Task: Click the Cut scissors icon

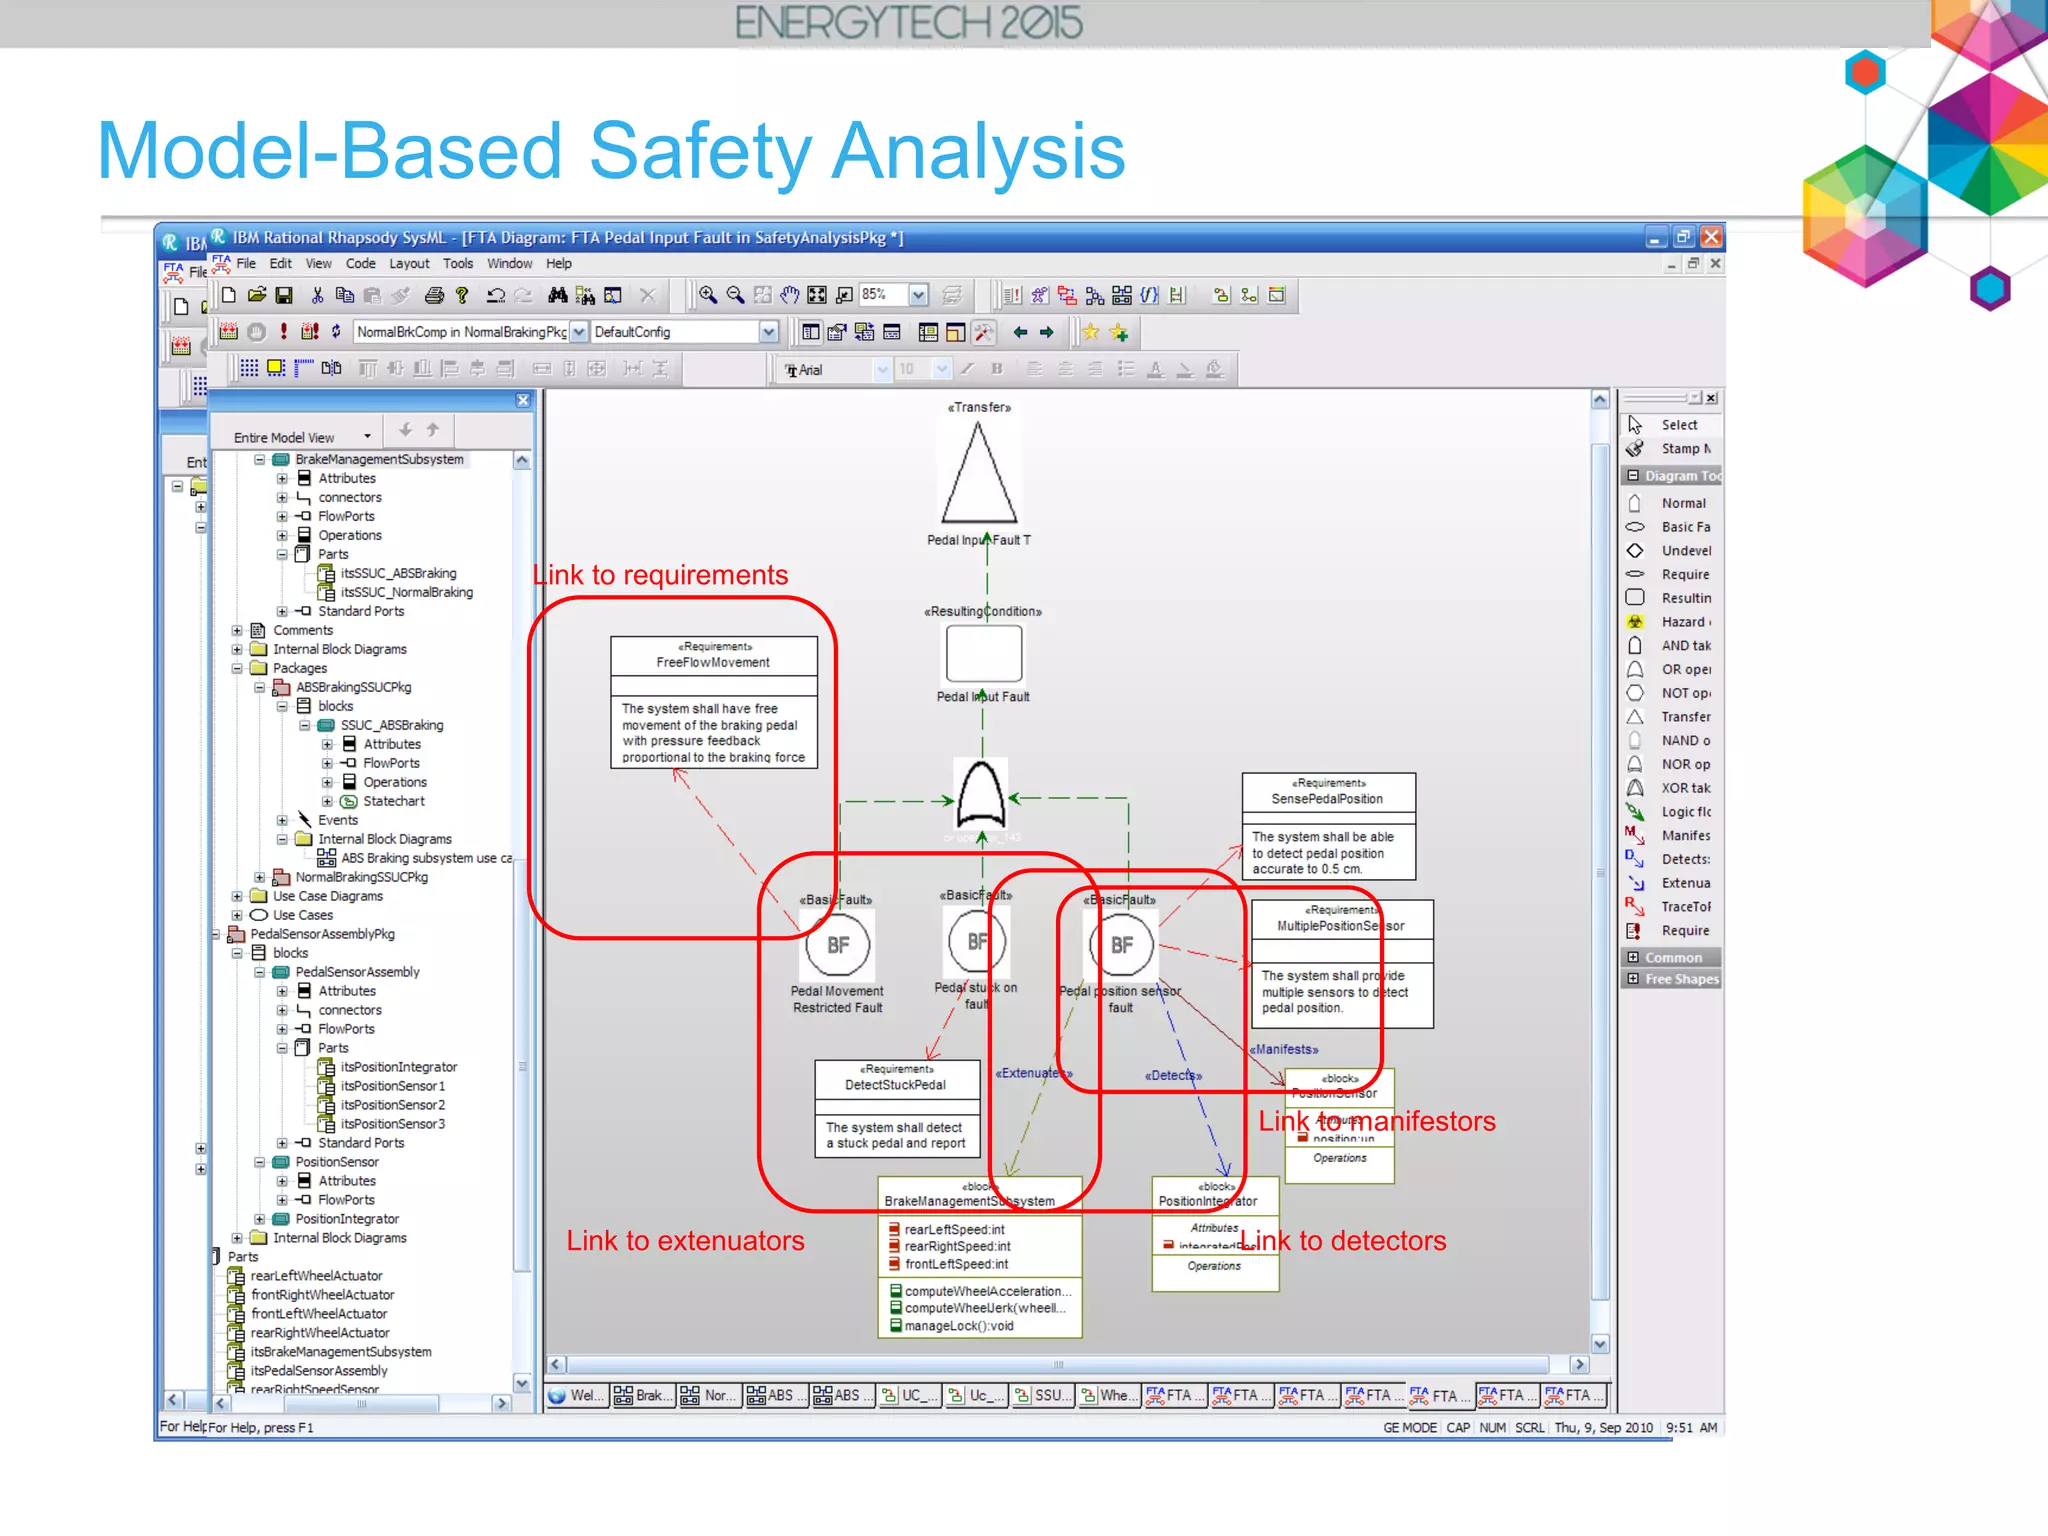Action: pos(317,295)
